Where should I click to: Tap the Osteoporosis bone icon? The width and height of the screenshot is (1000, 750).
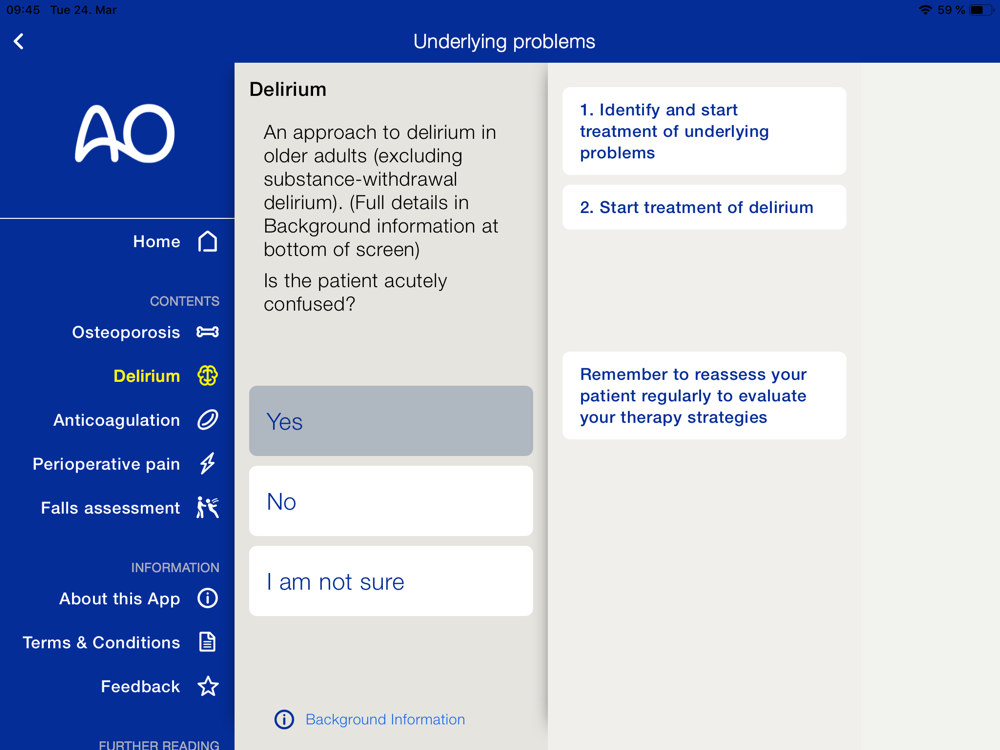coord(207,332)
